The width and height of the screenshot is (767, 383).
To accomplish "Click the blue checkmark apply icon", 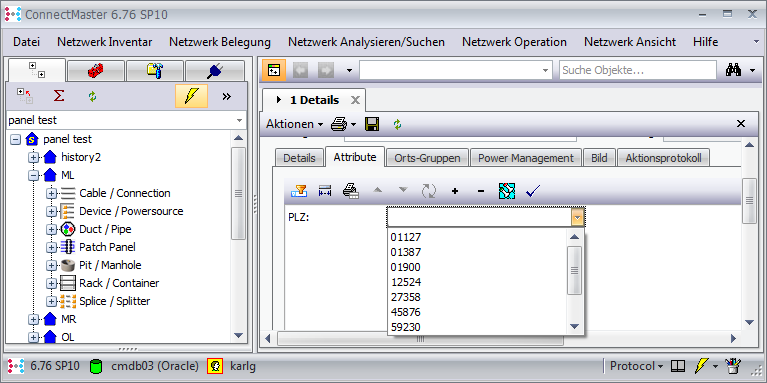I will coord(533,191).
